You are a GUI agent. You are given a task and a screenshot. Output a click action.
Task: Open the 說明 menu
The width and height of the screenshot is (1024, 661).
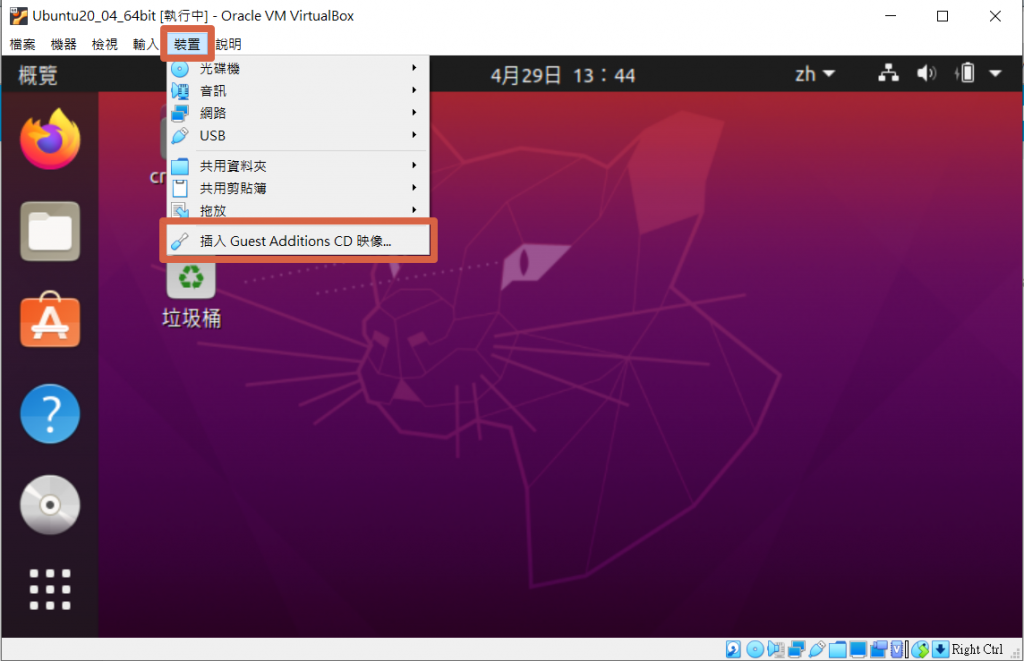coord(229,44)
